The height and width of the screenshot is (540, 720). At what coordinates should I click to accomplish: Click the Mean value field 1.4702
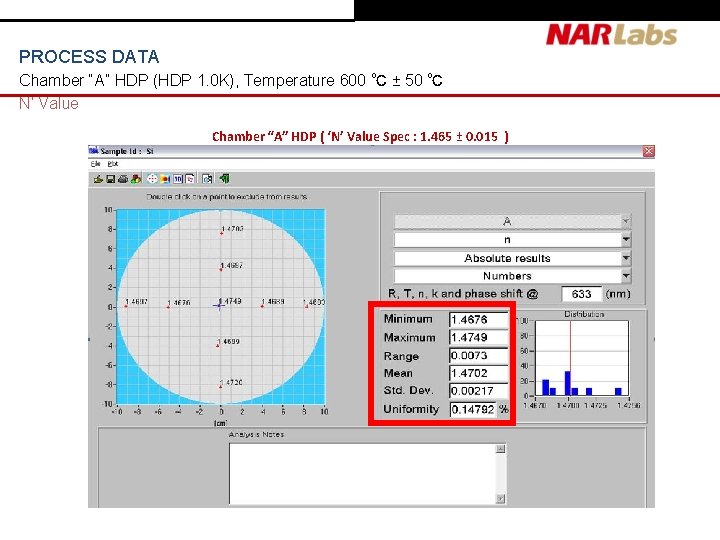click(x=478, y=373)
